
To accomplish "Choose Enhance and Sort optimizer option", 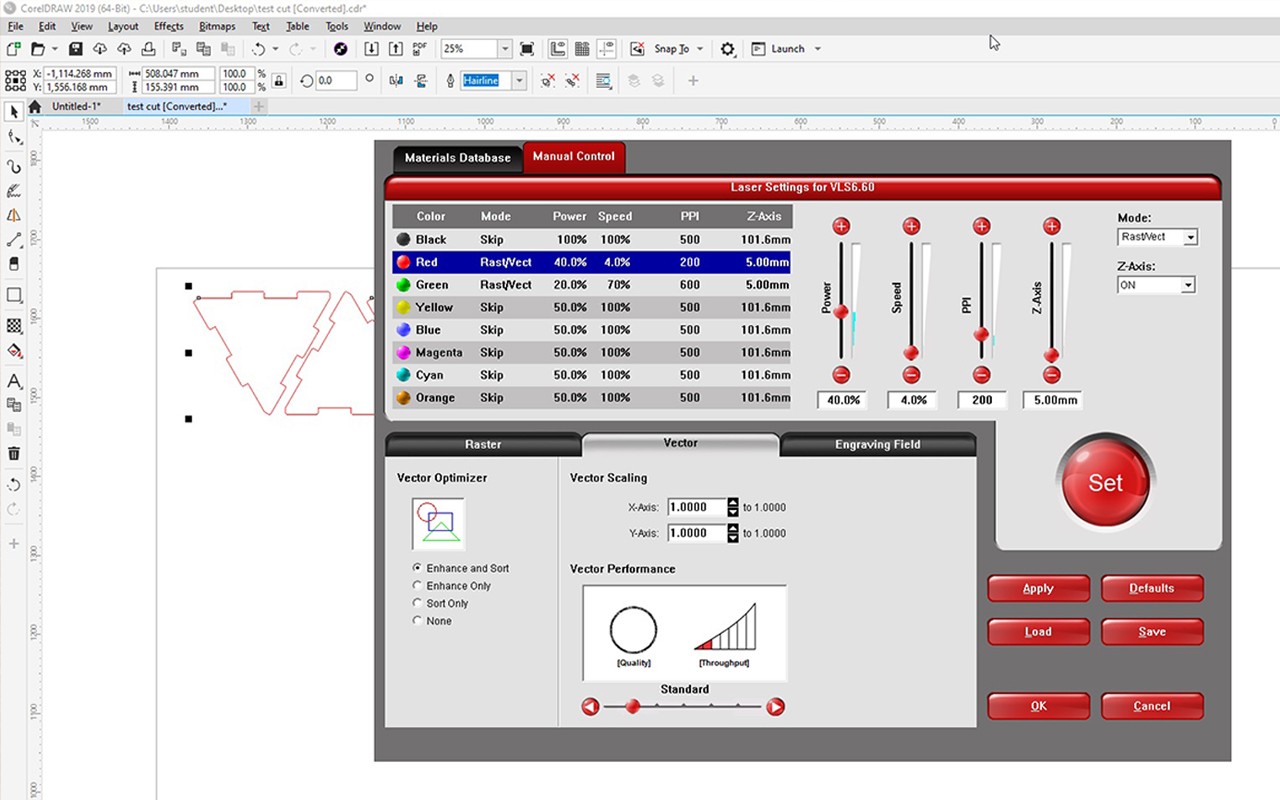I will click(x=461, y=568).
